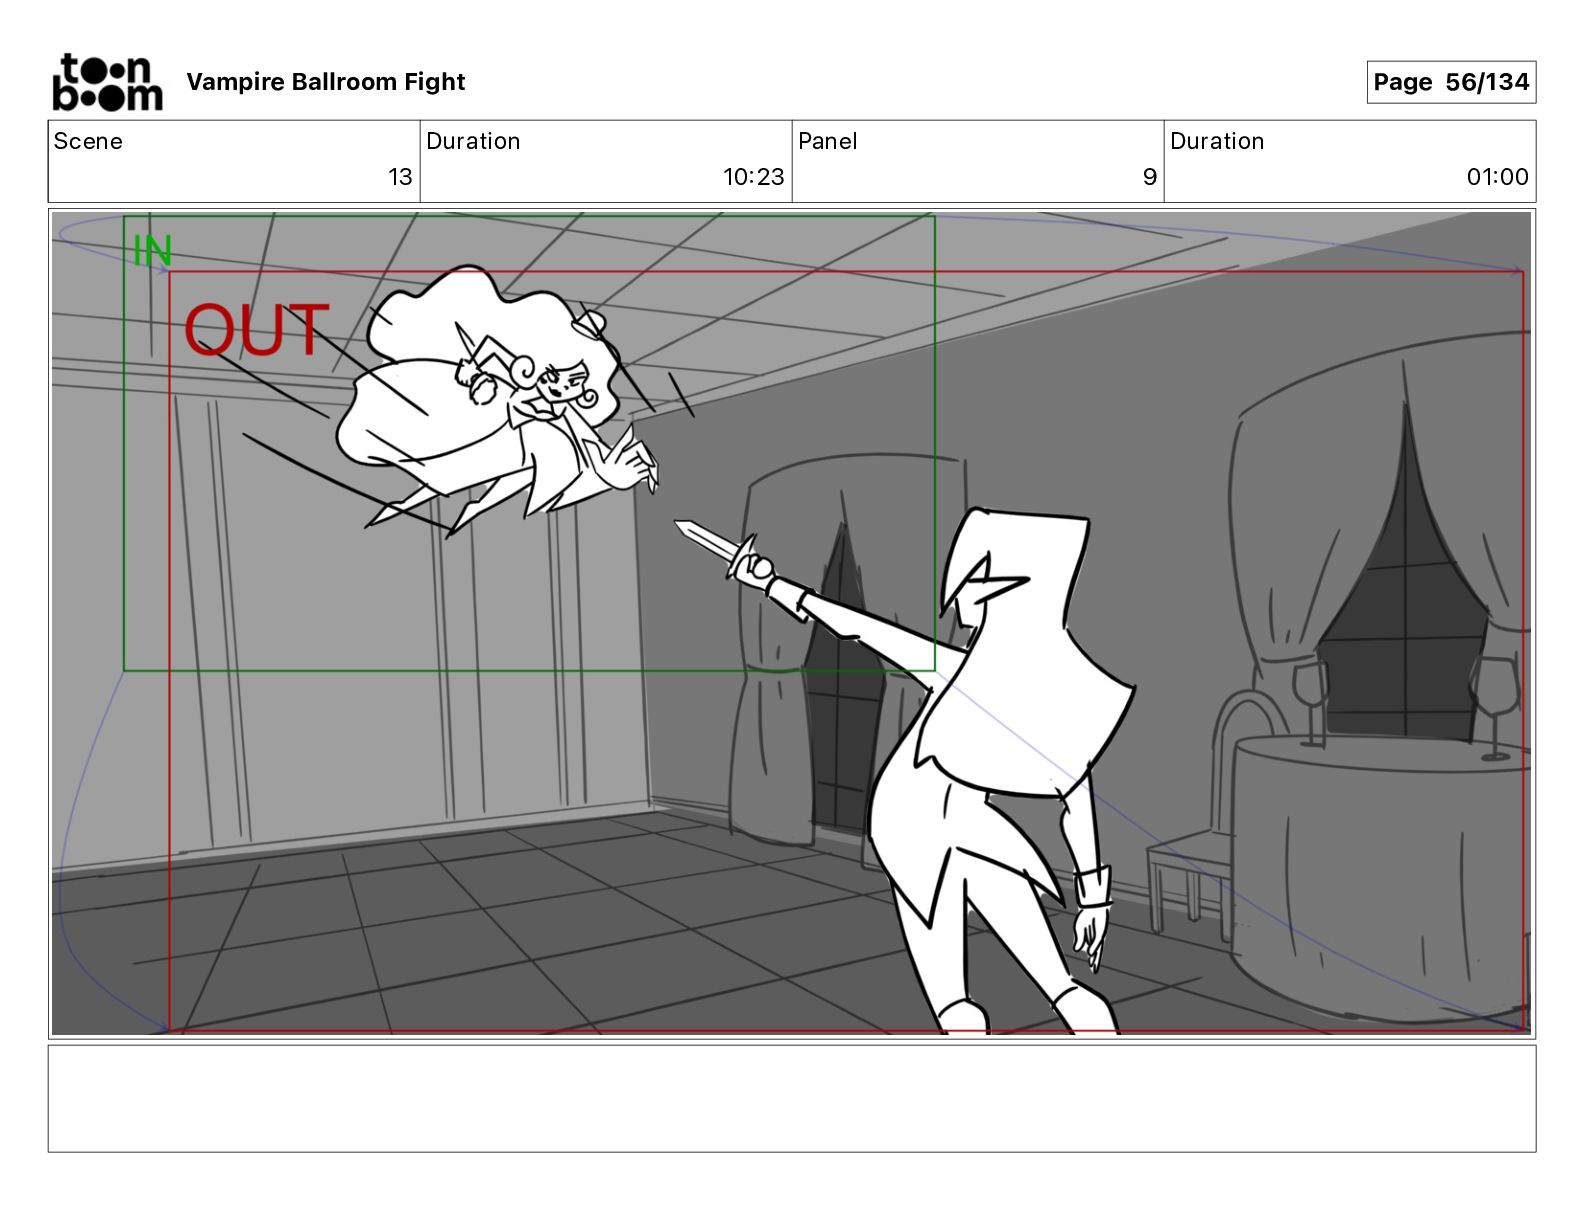Click the Toon Boom logo
Screen dimensions: 1584x1224
click(107, 82)
